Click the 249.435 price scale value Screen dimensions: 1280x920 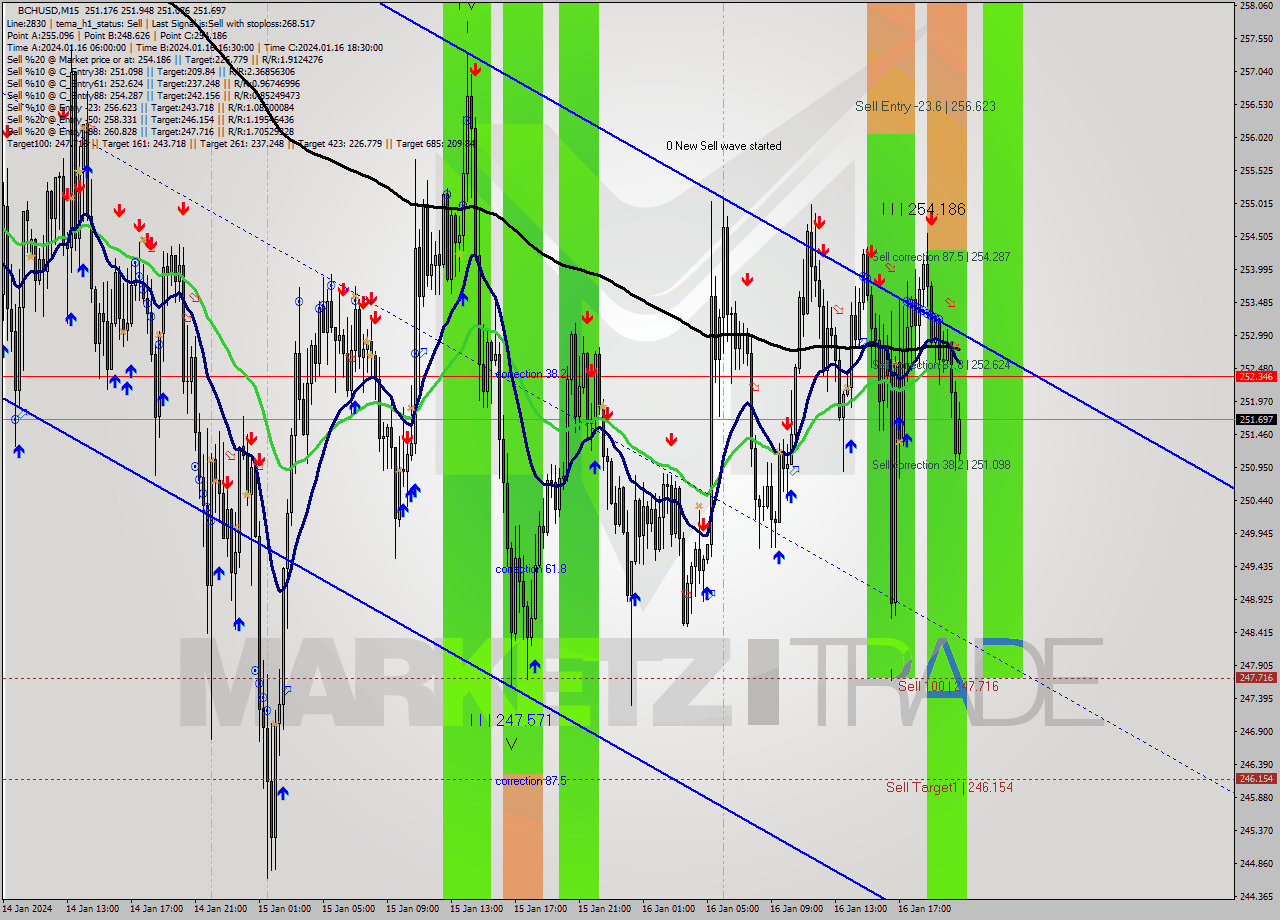click(x=1256, y=567)
